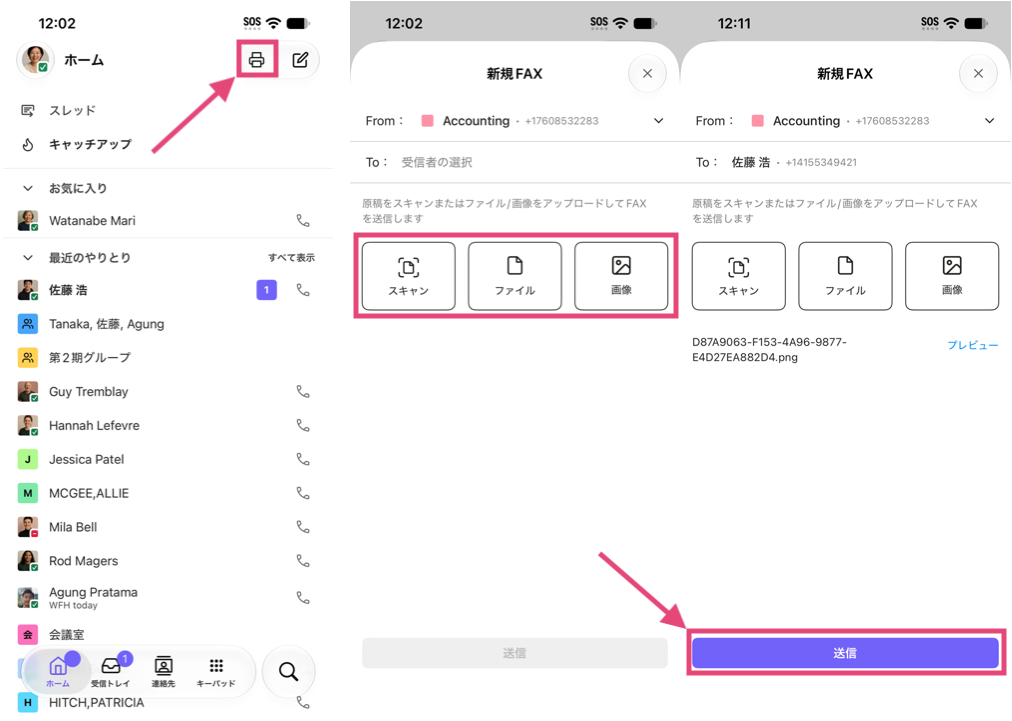Tap 画像 in middle 新規FAX screen
The image size is (1012, 721).
tap(621, 276)
